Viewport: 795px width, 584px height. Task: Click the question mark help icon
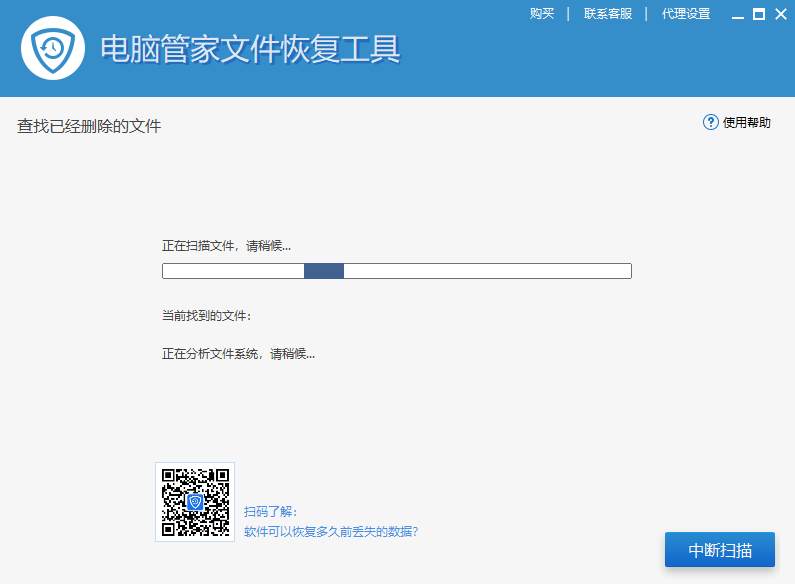711,122
